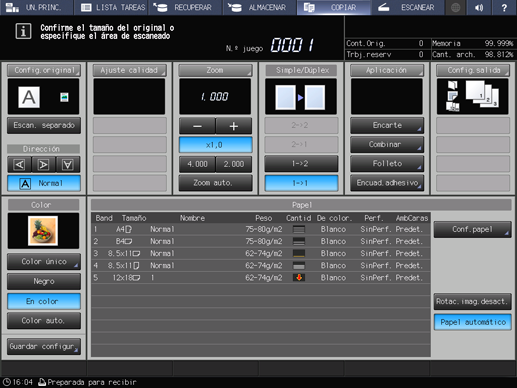Click the globe language icon
Image resolution: width=517 pixels, height=388 pixels.
click(455, 7)
